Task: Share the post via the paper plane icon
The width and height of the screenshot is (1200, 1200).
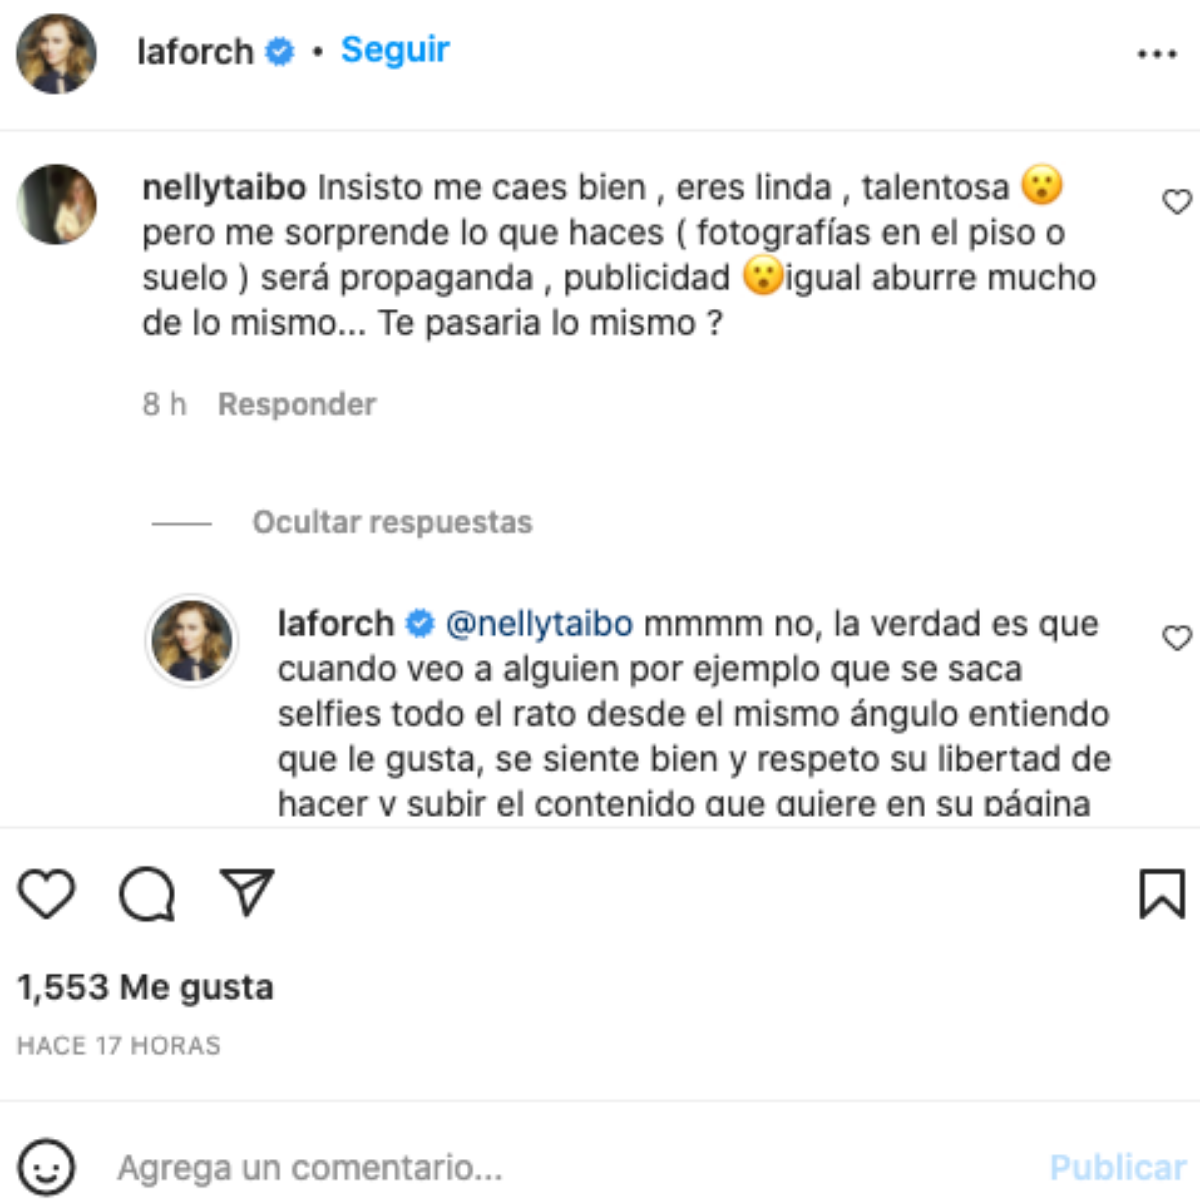Action: click(248, 893)
